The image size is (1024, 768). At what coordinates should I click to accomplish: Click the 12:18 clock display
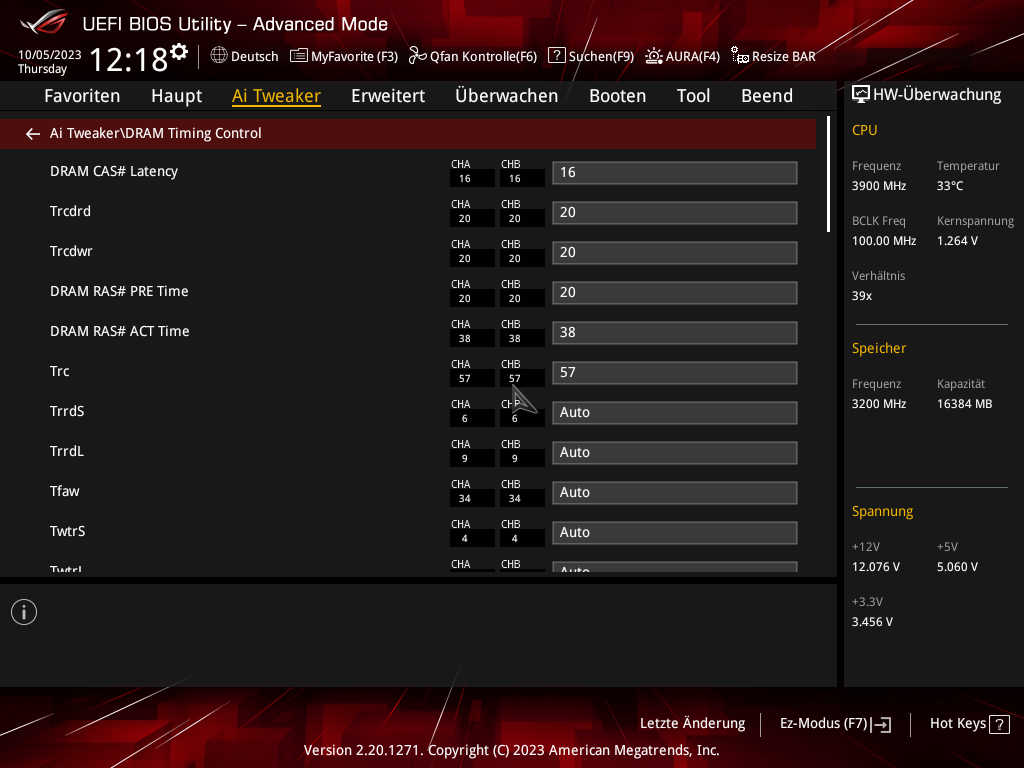coord(129,60)
